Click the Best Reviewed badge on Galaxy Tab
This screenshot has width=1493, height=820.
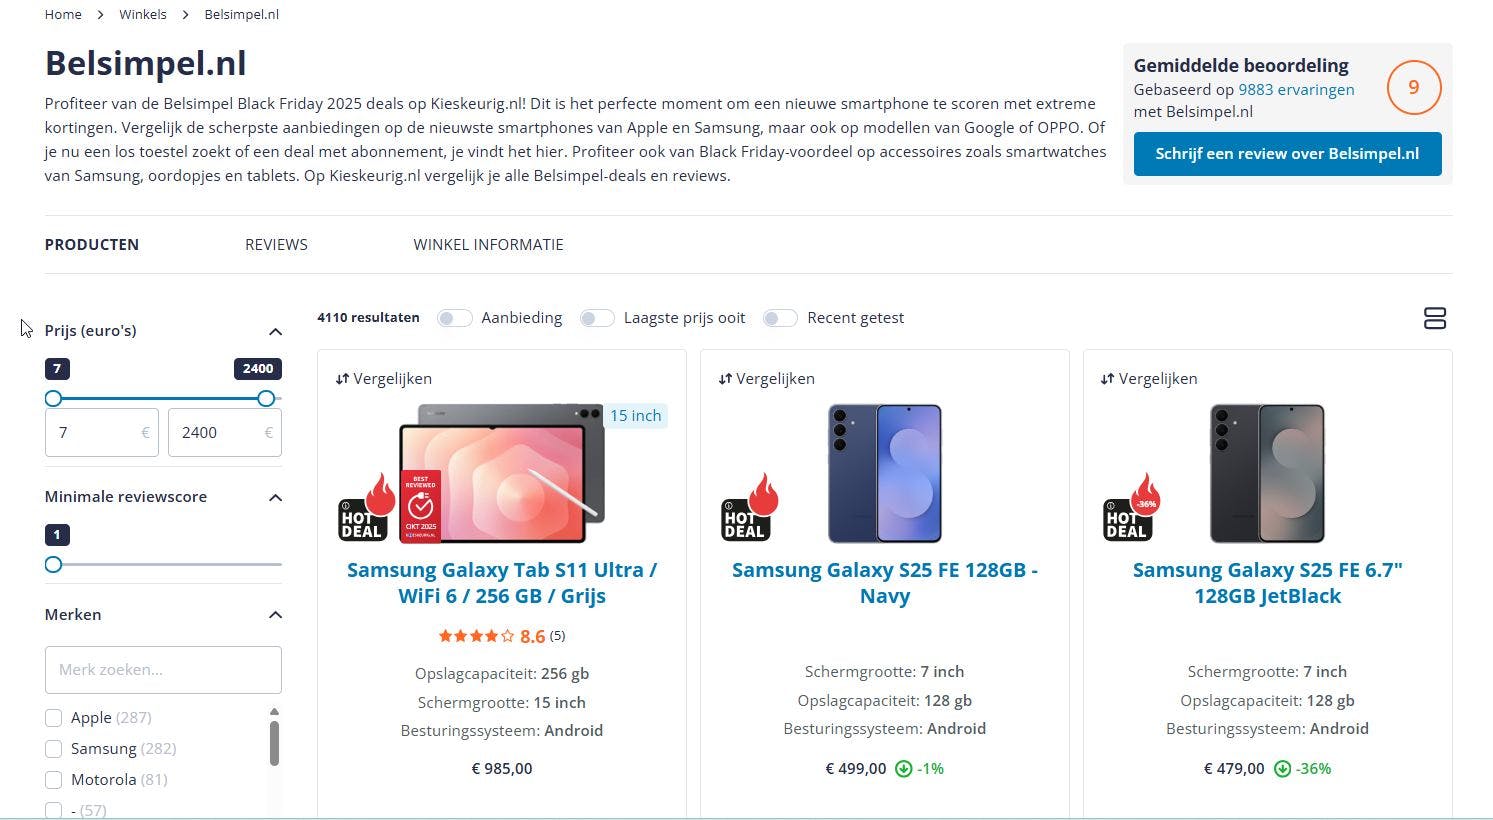(420, 506)
